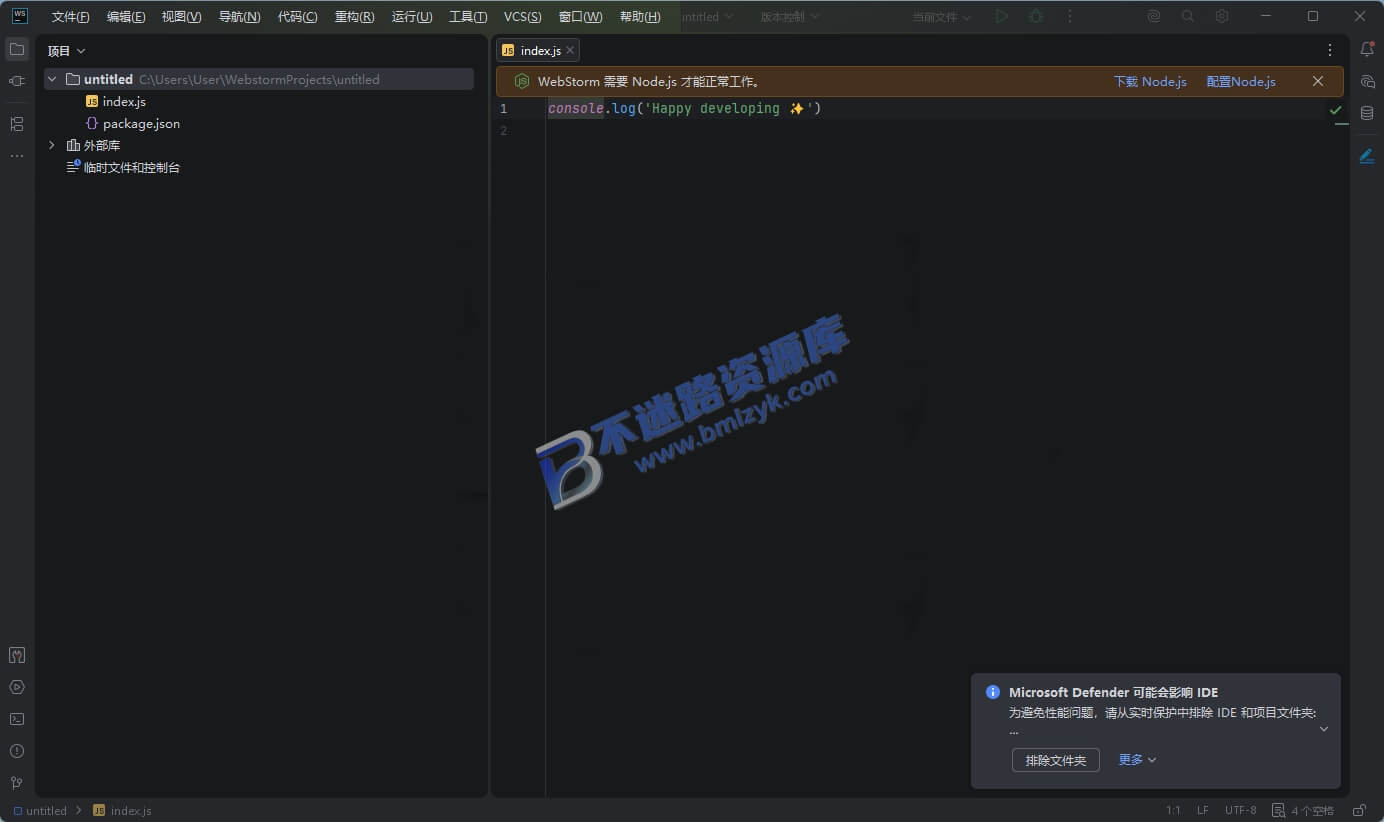The image size is (1384, 822).
Task: Open the Commit tool window icon
Action: (17, 81)
